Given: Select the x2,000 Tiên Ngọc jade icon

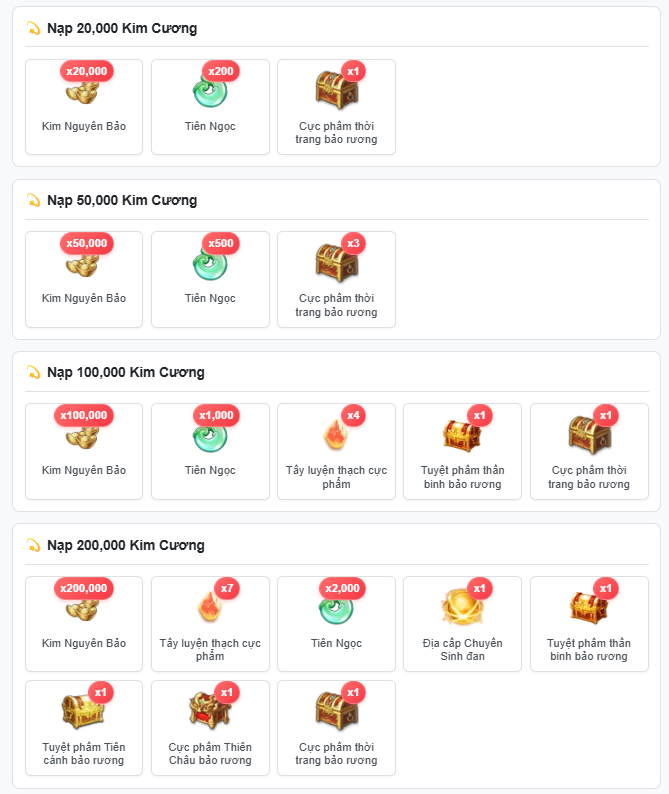Looking at the screenshot, I should tap(336, 610).
